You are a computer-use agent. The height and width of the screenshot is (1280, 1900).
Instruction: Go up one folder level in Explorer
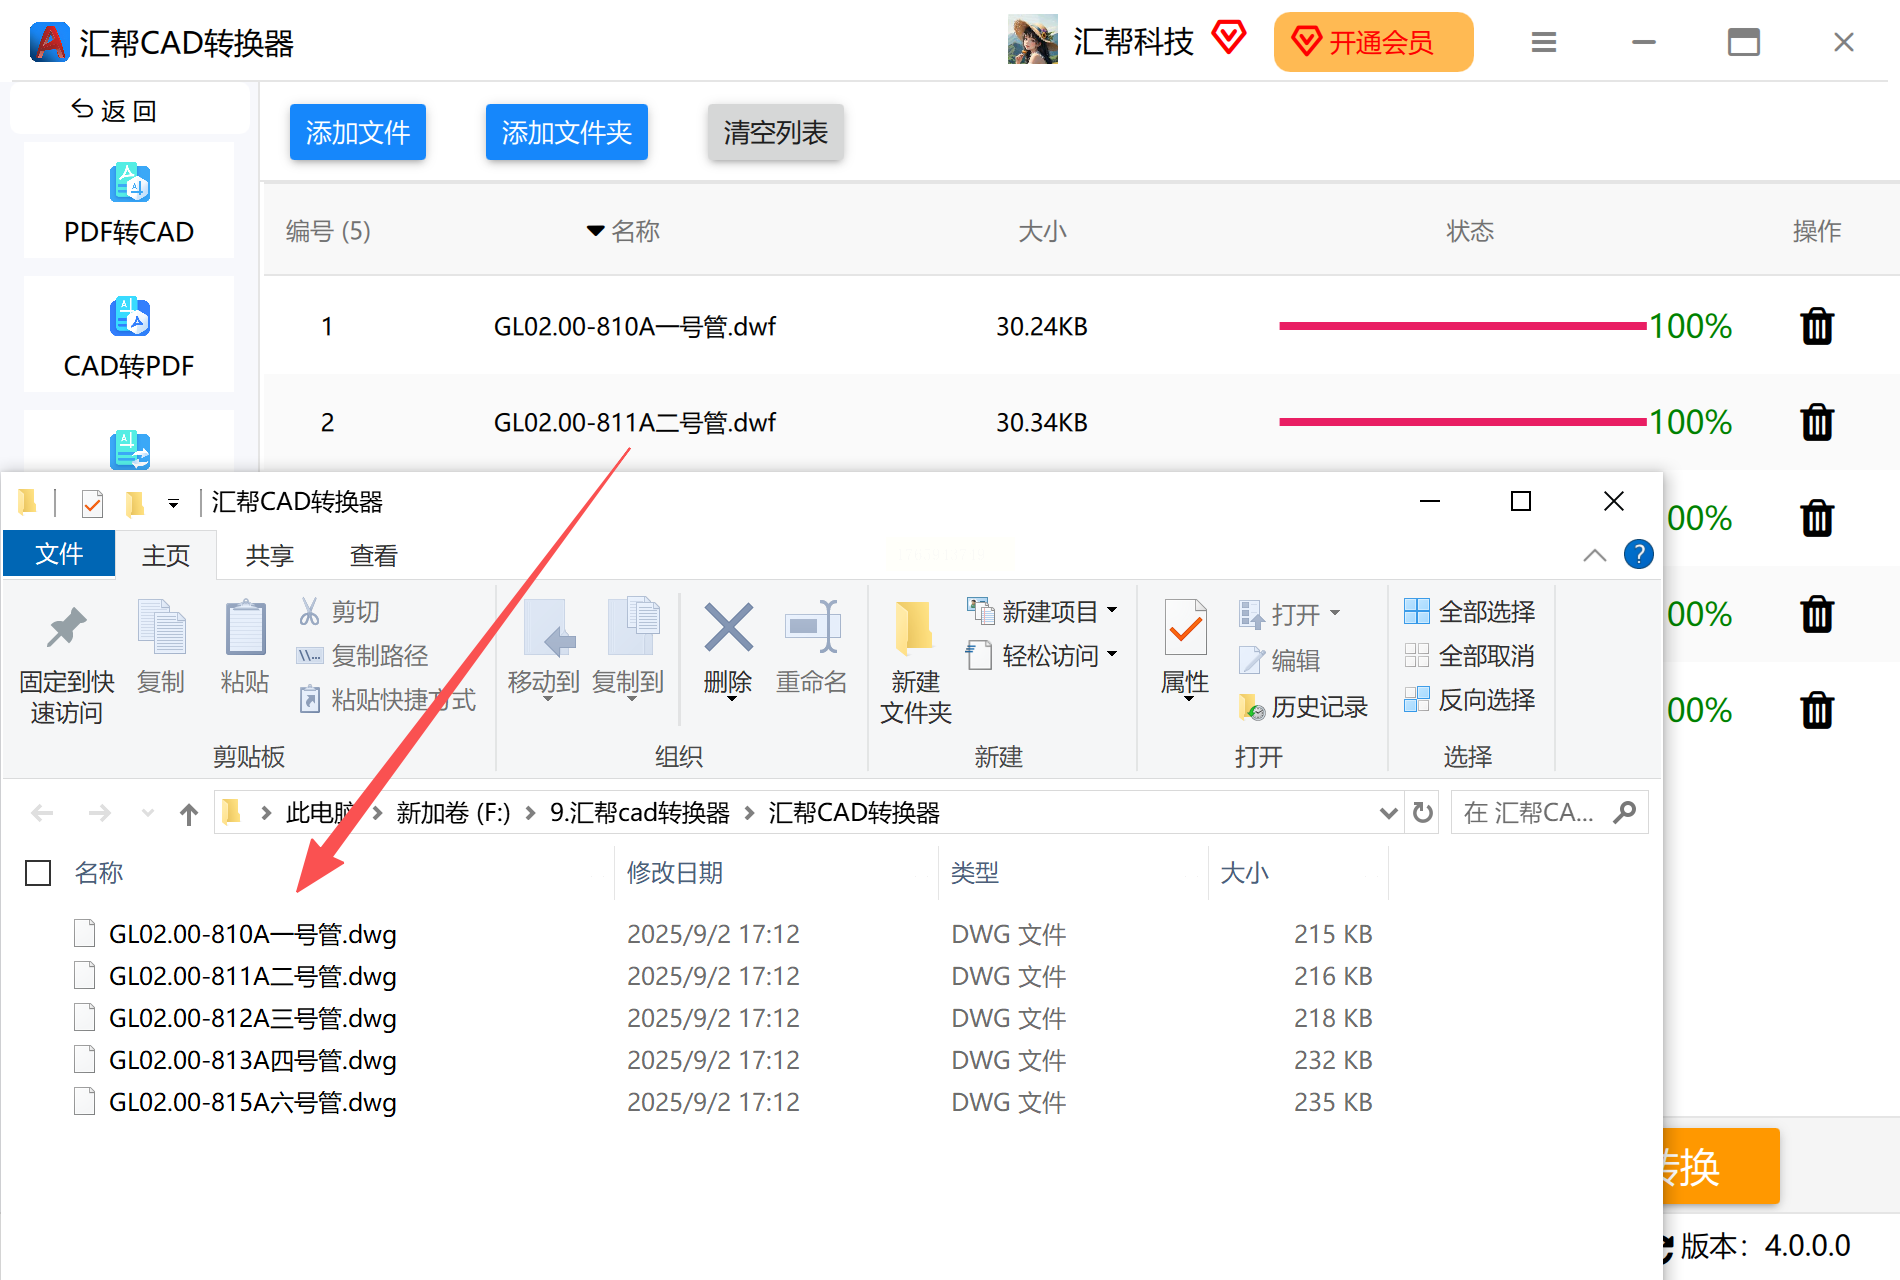(189, 814)
